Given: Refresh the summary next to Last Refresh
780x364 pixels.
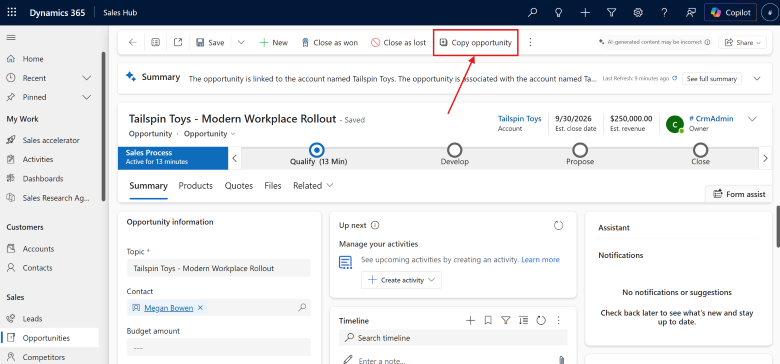Looking at the screenshot, I should tap(675, 79).
